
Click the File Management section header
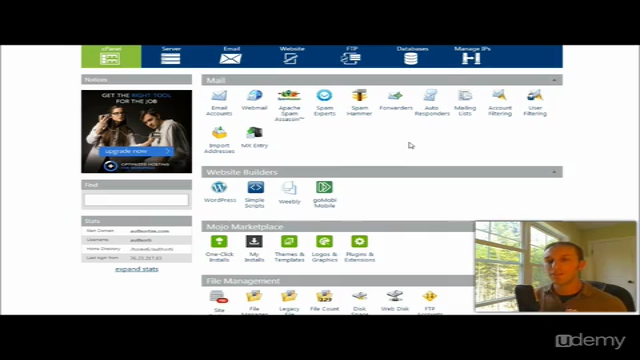coord(338,281)
